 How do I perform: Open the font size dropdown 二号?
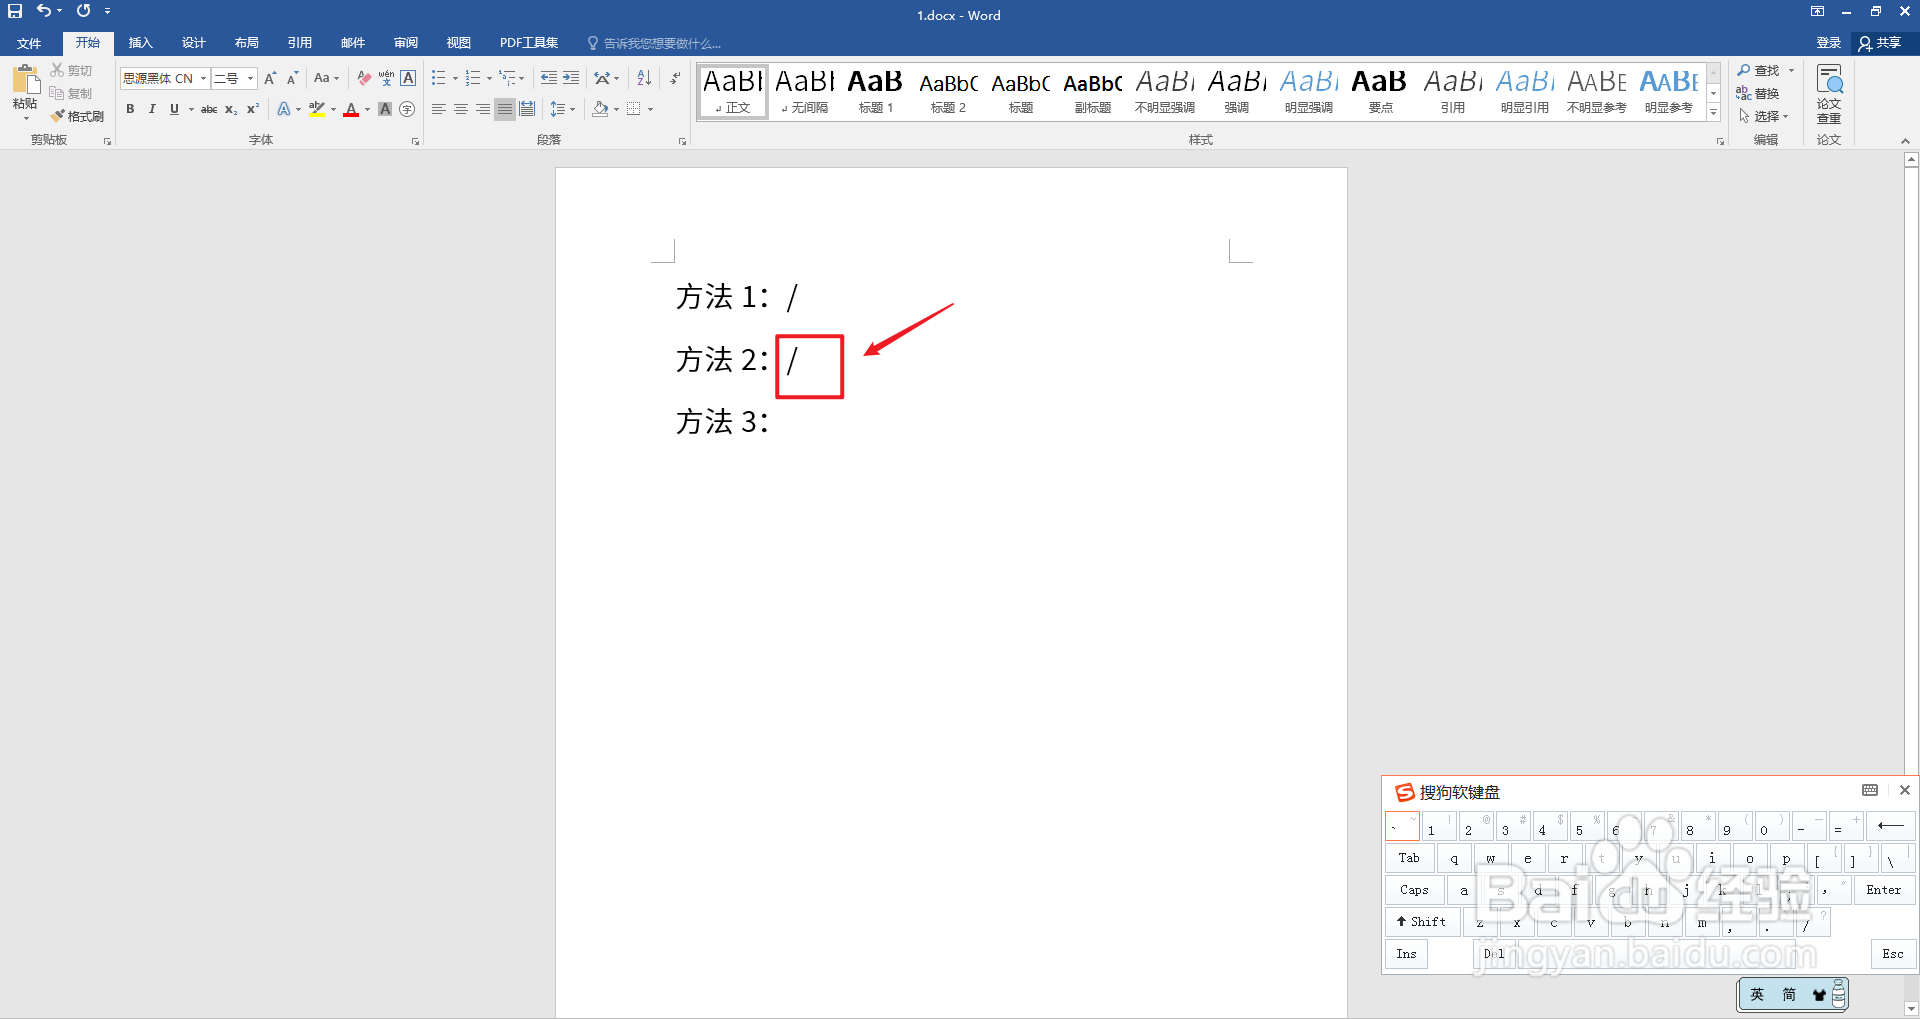pyautogui.click(x=250, y=78)
